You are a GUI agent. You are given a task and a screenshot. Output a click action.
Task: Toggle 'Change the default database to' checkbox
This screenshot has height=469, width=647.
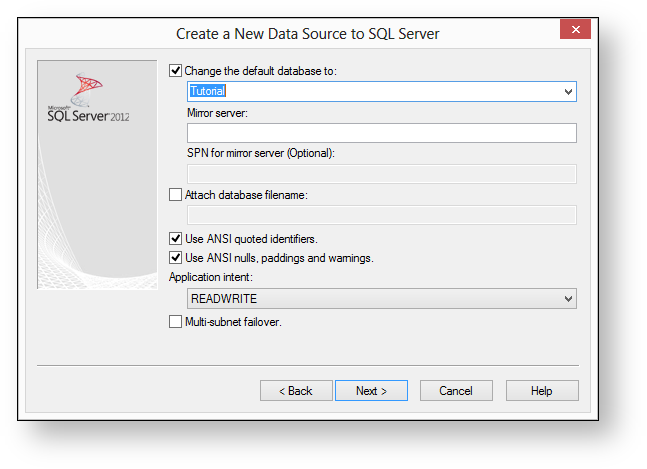[x=176, y=71]
